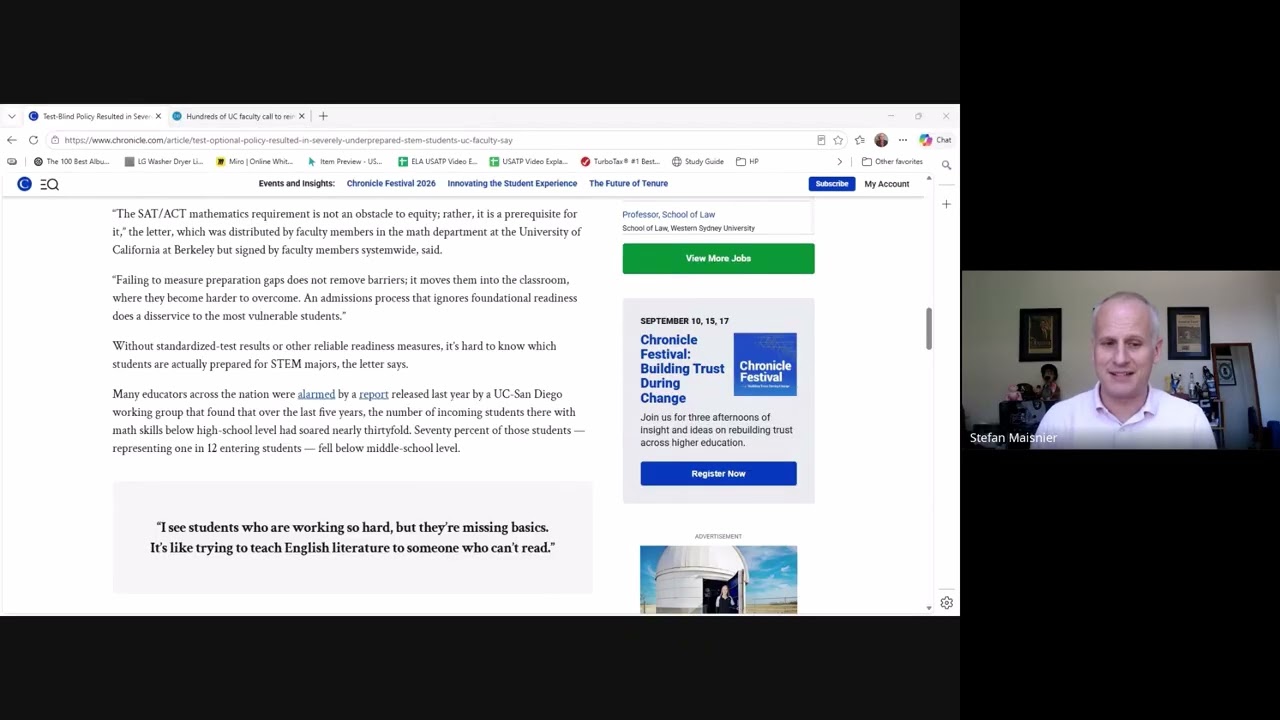Click the observatory advertisement image
This screenshot has width=1280, height=720.
pyautogui.click(x=718, y=579)
